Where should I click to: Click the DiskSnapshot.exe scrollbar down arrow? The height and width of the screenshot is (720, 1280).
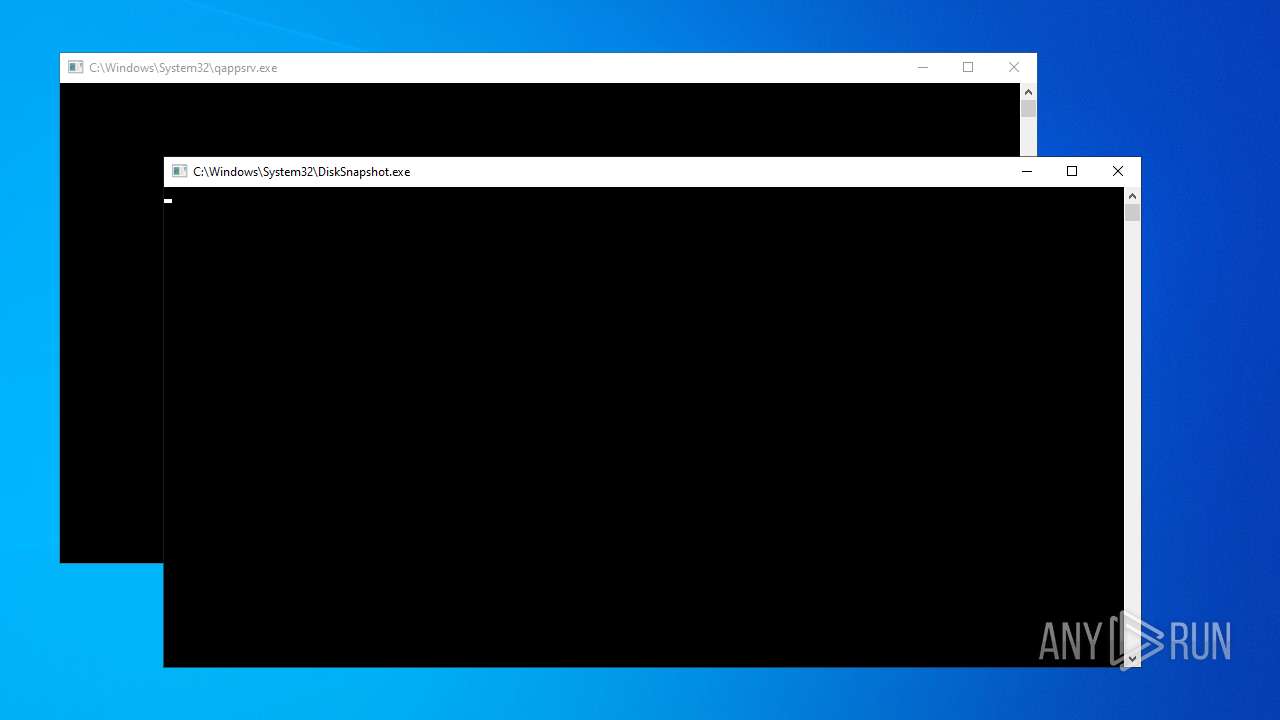1132,658
